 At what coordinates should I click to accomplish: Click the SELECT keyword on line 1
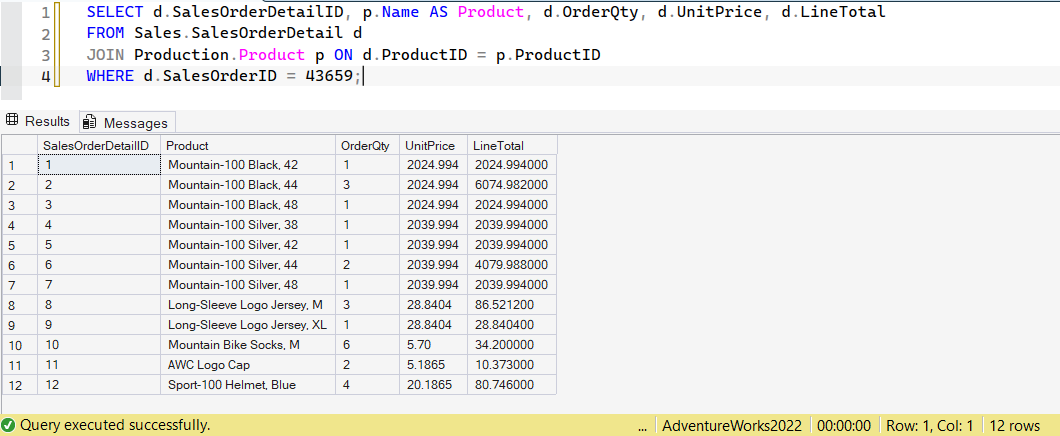[x=115, y=11]
